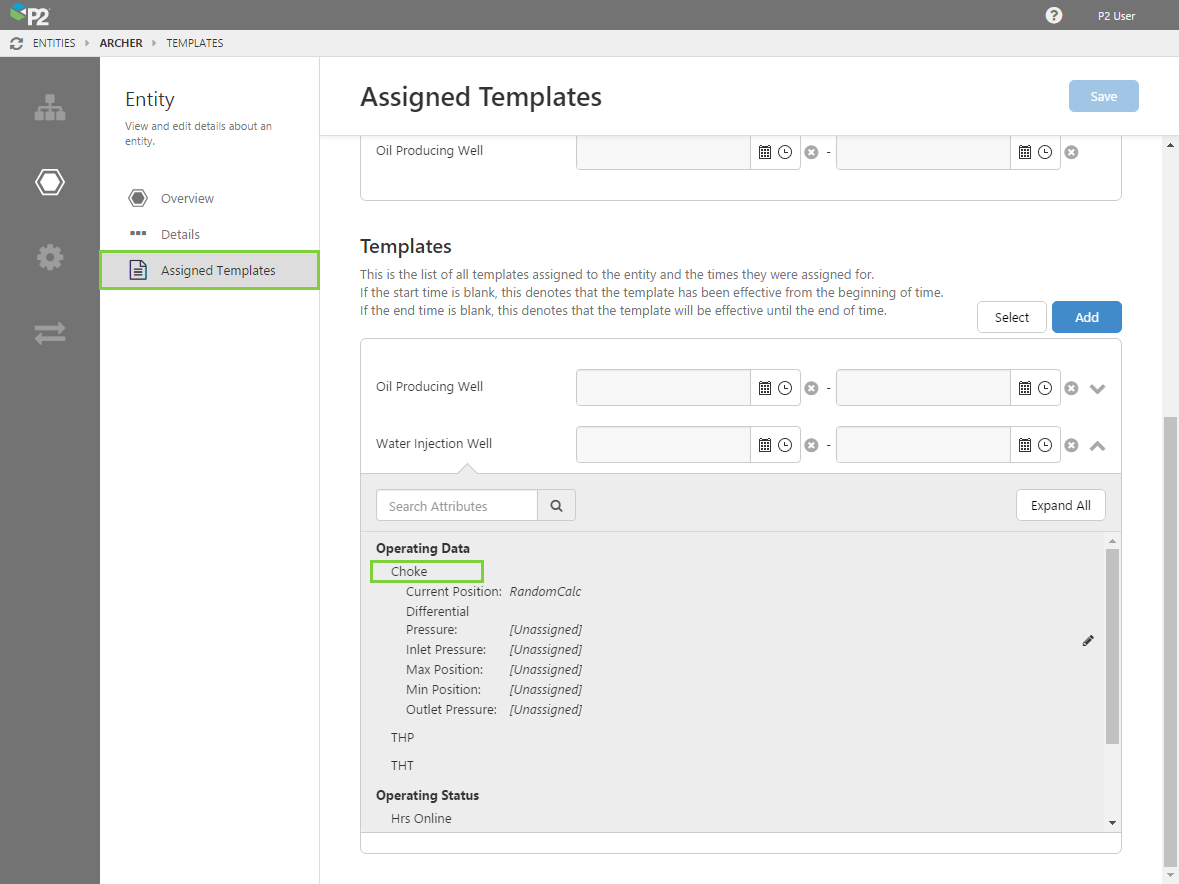Select the hexagon entity icon in sidebar
This screenshot has height=884, width=1179.
pos(49,182)
